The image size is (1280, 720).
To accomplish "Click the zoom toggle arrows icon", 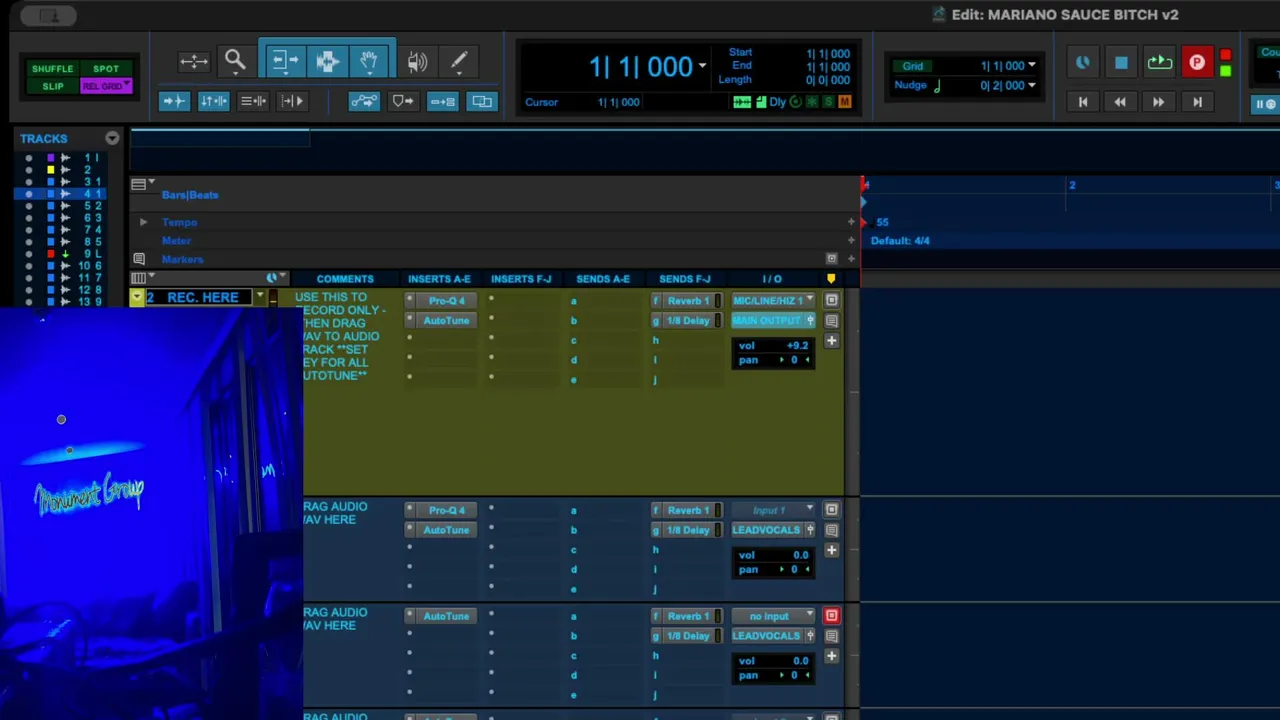I will [194, 62].
